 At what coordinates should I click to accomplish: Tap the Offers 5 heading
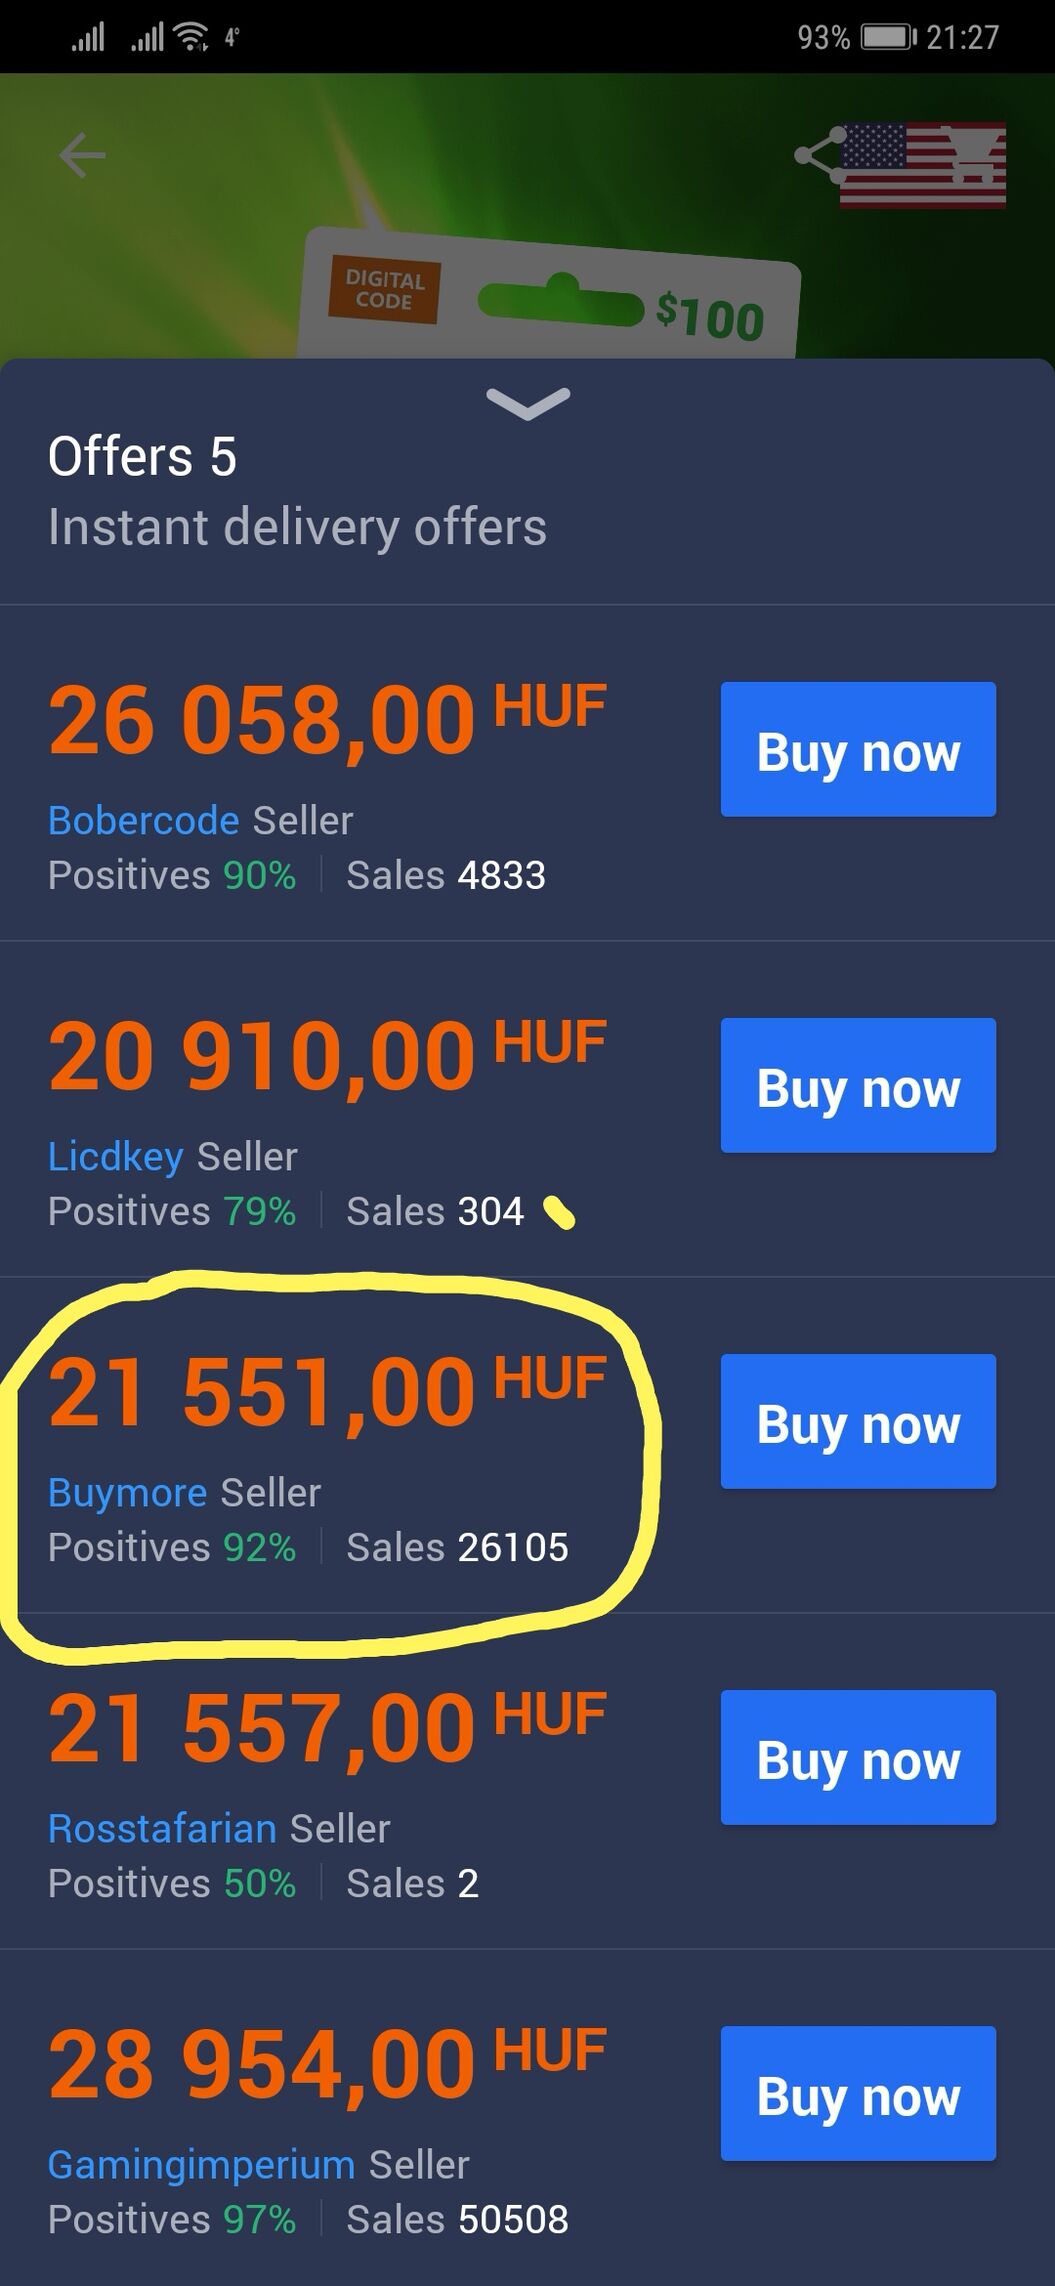coord(143,457)
